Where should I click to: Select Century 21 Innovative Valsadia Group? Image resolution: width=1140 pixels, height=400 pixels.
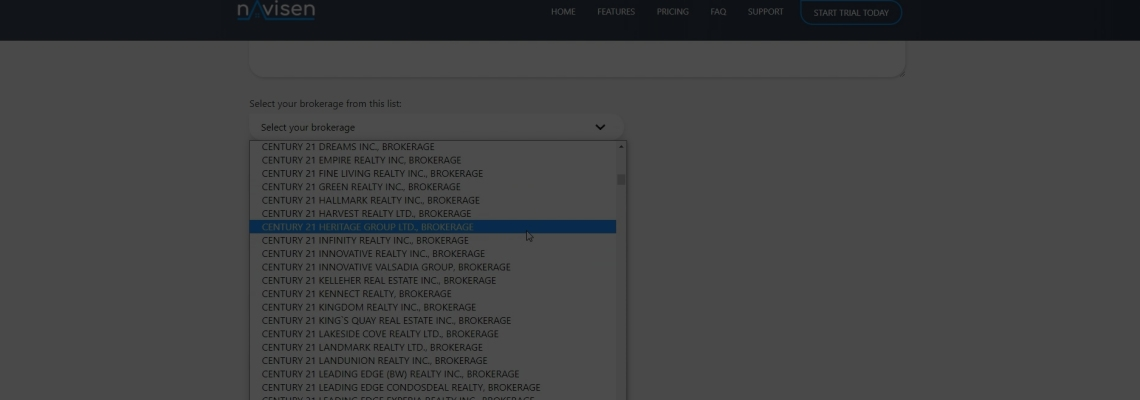pyautogui.click(x=386, y=267)
